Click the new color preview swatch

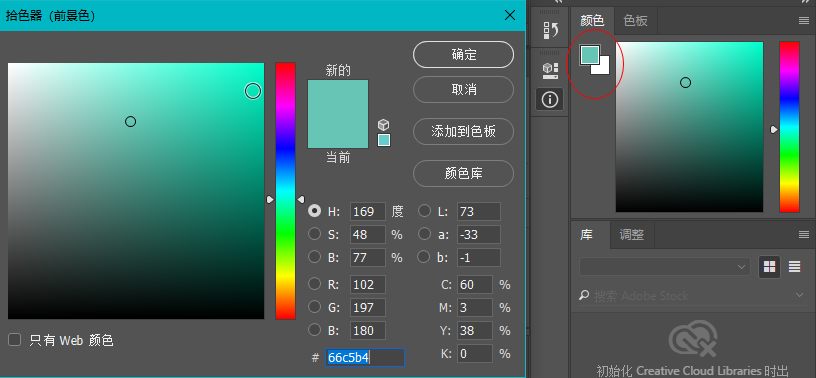point(338,97)
